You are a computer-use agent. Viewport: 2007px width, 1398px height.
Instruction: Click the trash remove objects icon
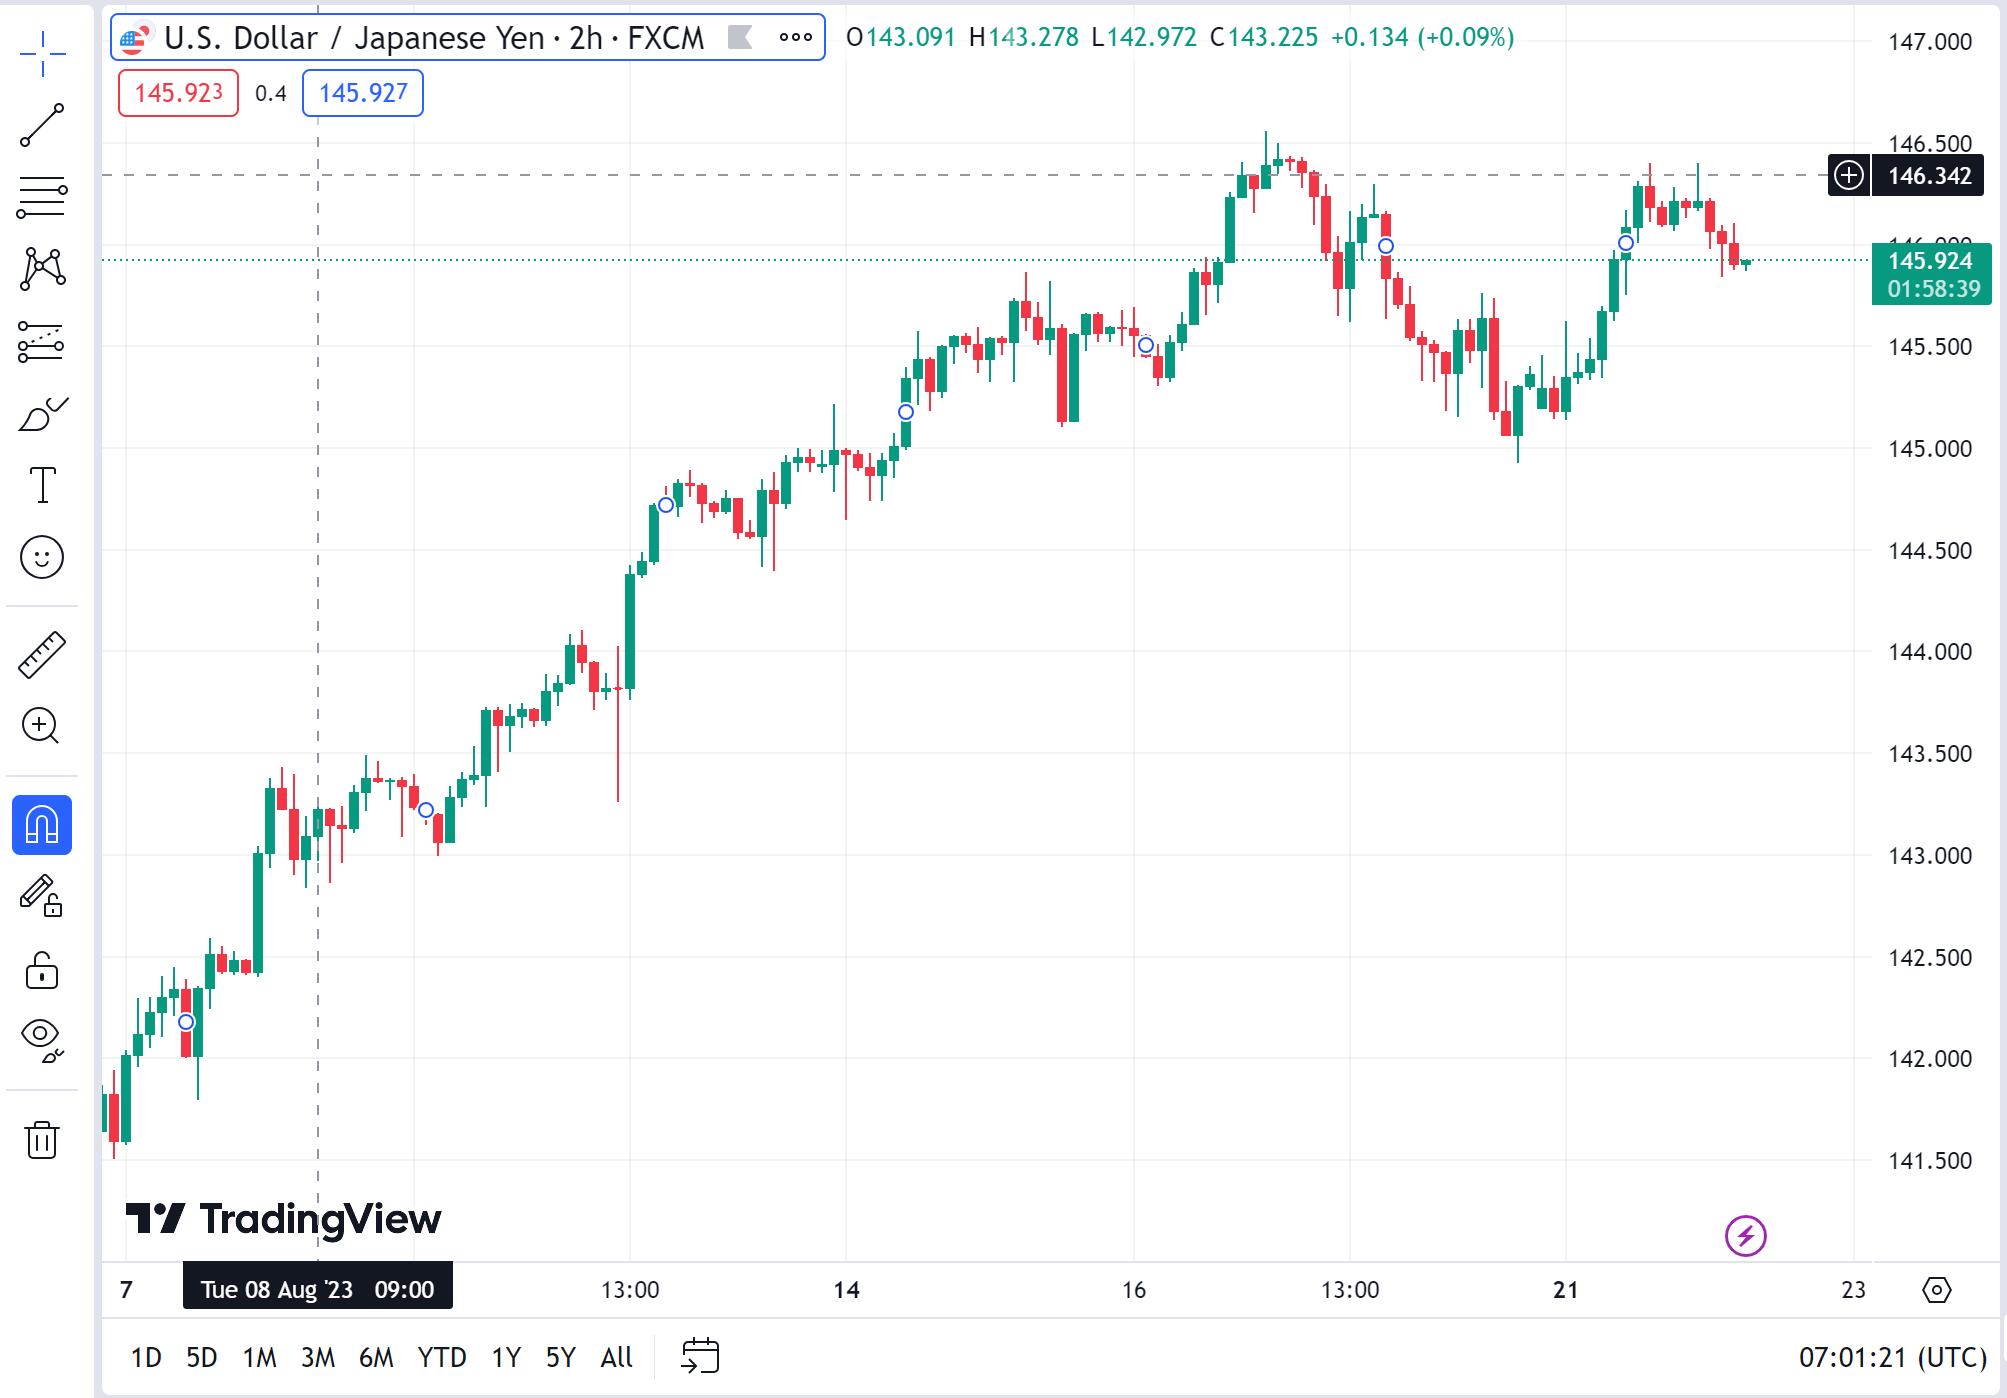click(42, 1139)
